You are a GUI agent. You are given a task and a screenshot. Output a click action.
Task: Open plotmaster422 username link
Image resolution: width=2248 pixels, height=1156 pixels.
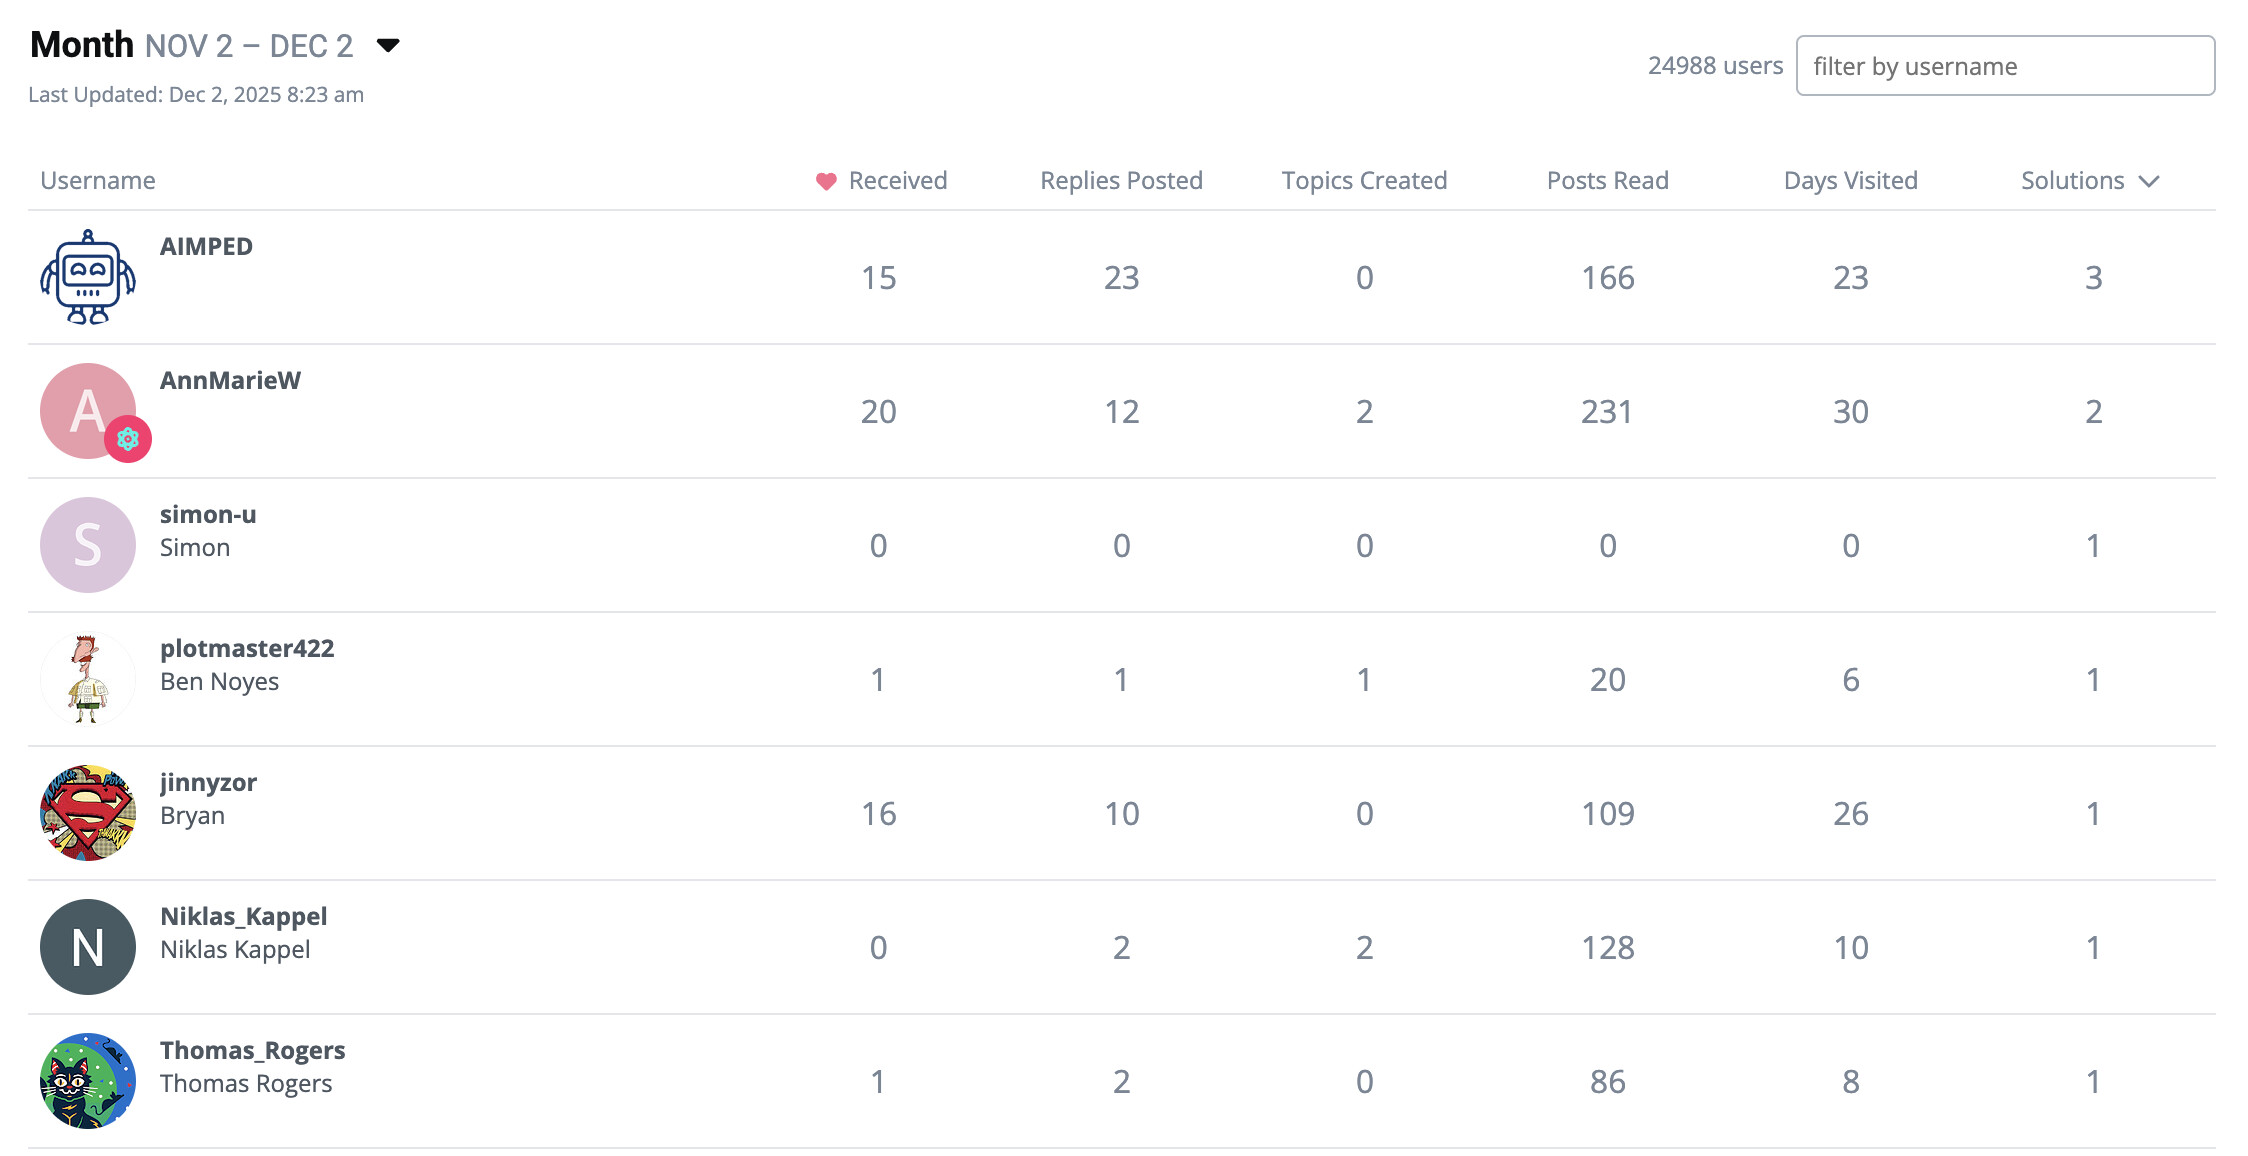coord(247,648)
